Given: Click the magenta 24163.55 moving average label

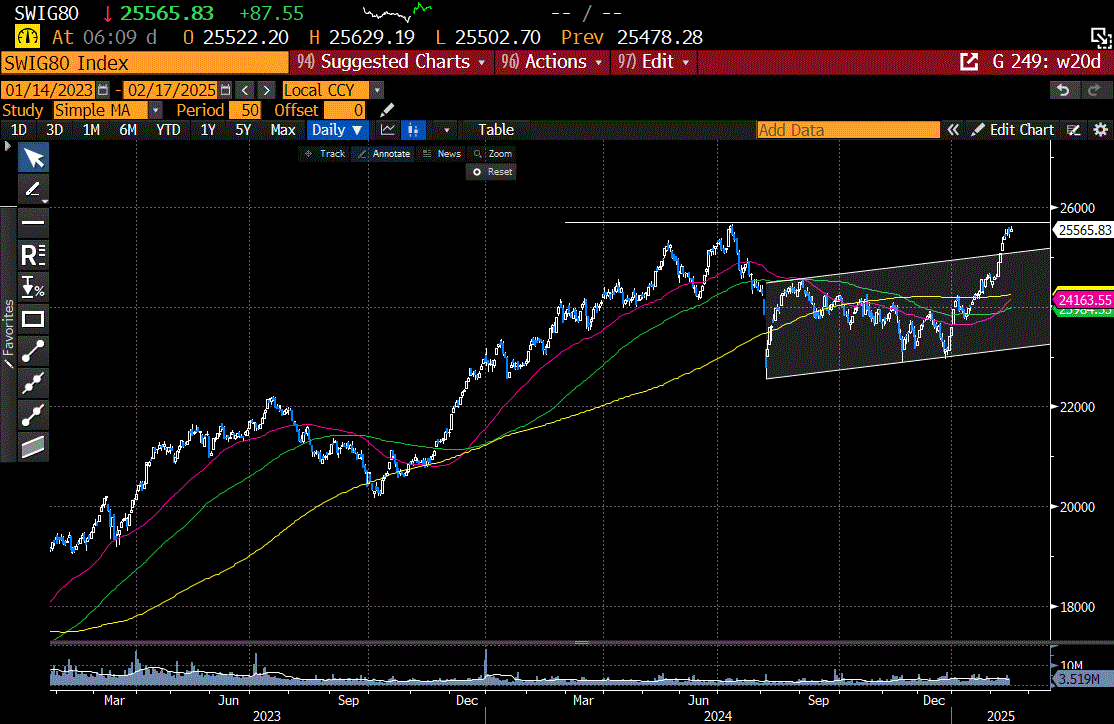Looking at the screenshot, I should click(1084, 300).
